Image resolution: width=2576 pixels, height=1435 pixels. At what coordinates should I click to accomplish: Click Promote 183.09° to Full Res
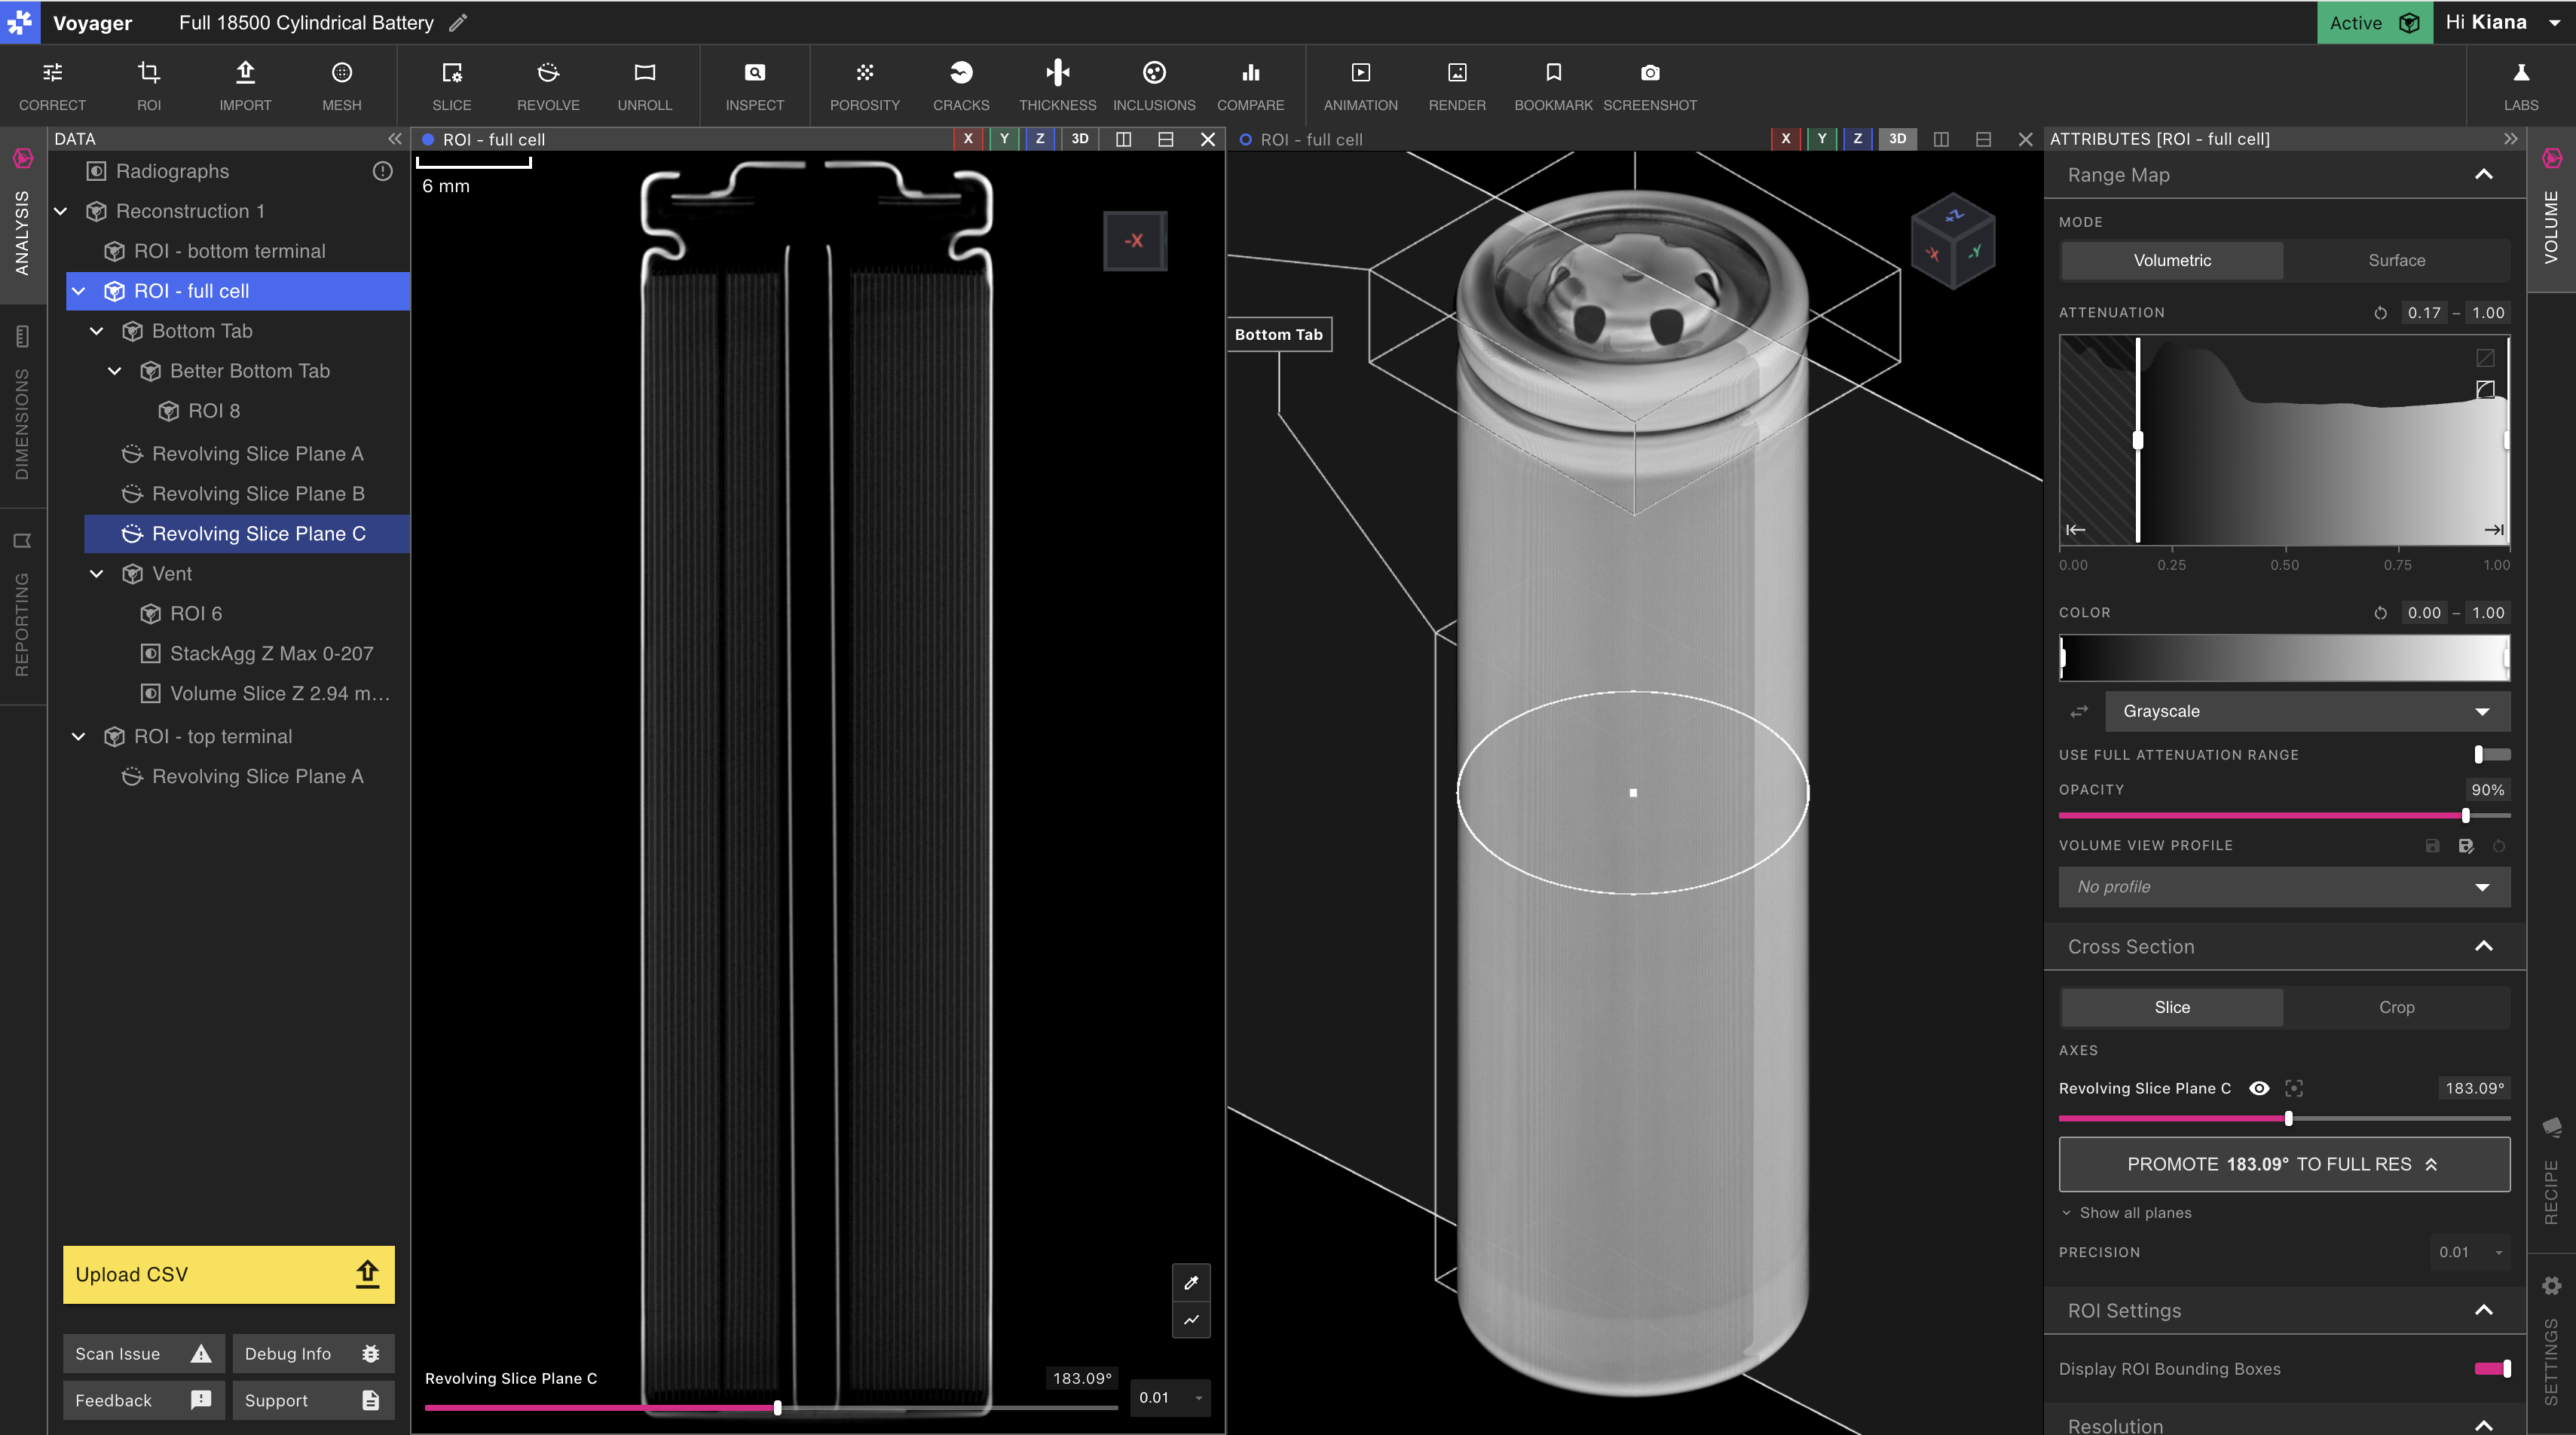pyautogui.click(x=2283, y=1164)
